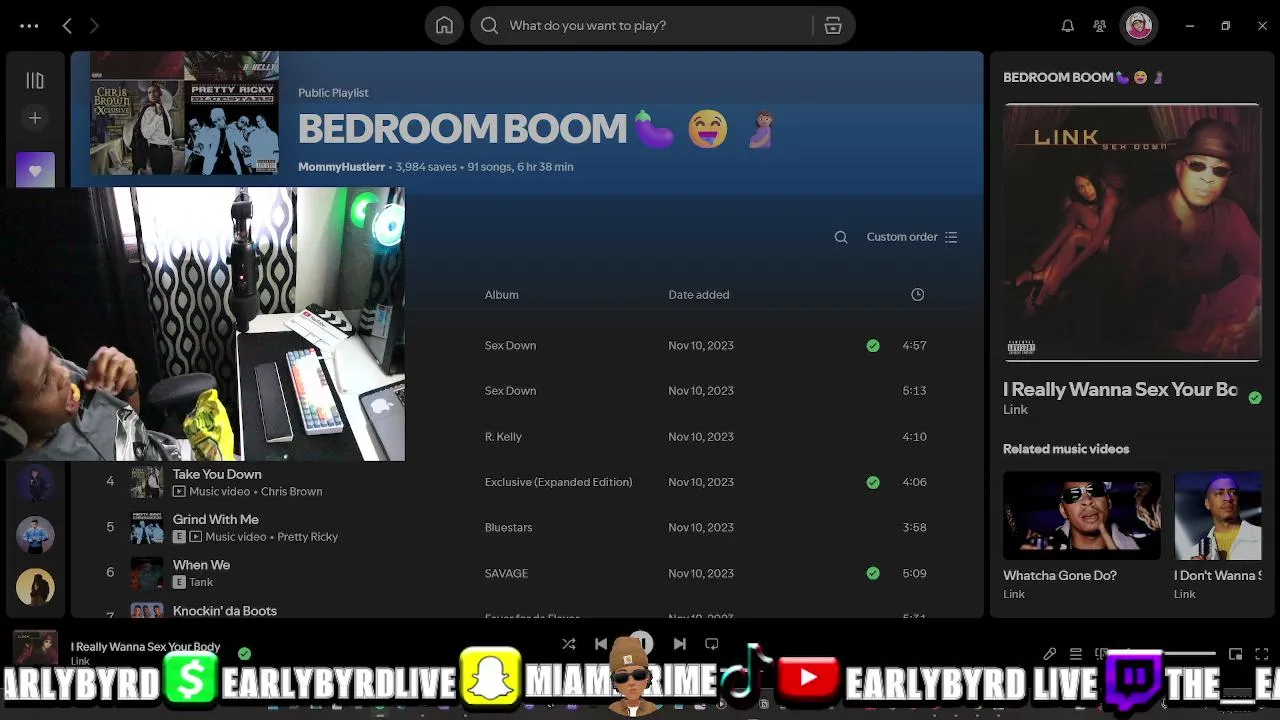Sort tracks by the Album column header
The width and height of the screenshot is (1280, 720).
coord(502,295)
